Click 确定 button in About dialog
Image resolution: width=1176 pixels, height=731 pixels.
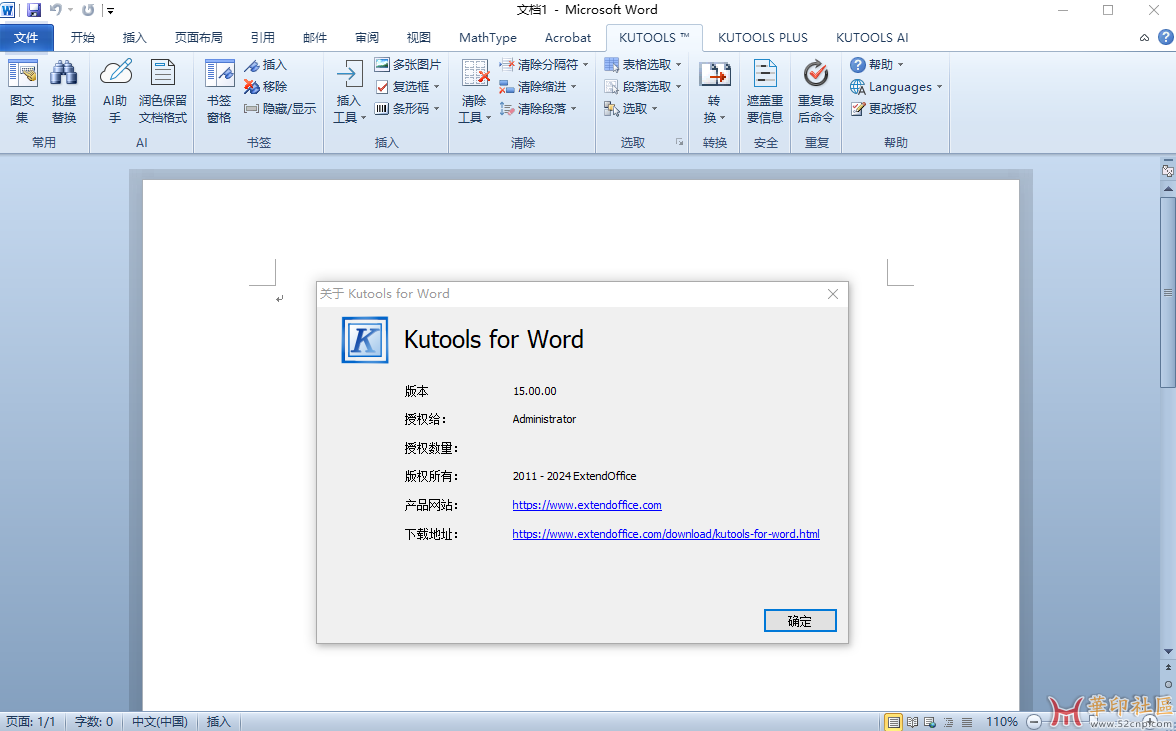[x=800, y=621]
